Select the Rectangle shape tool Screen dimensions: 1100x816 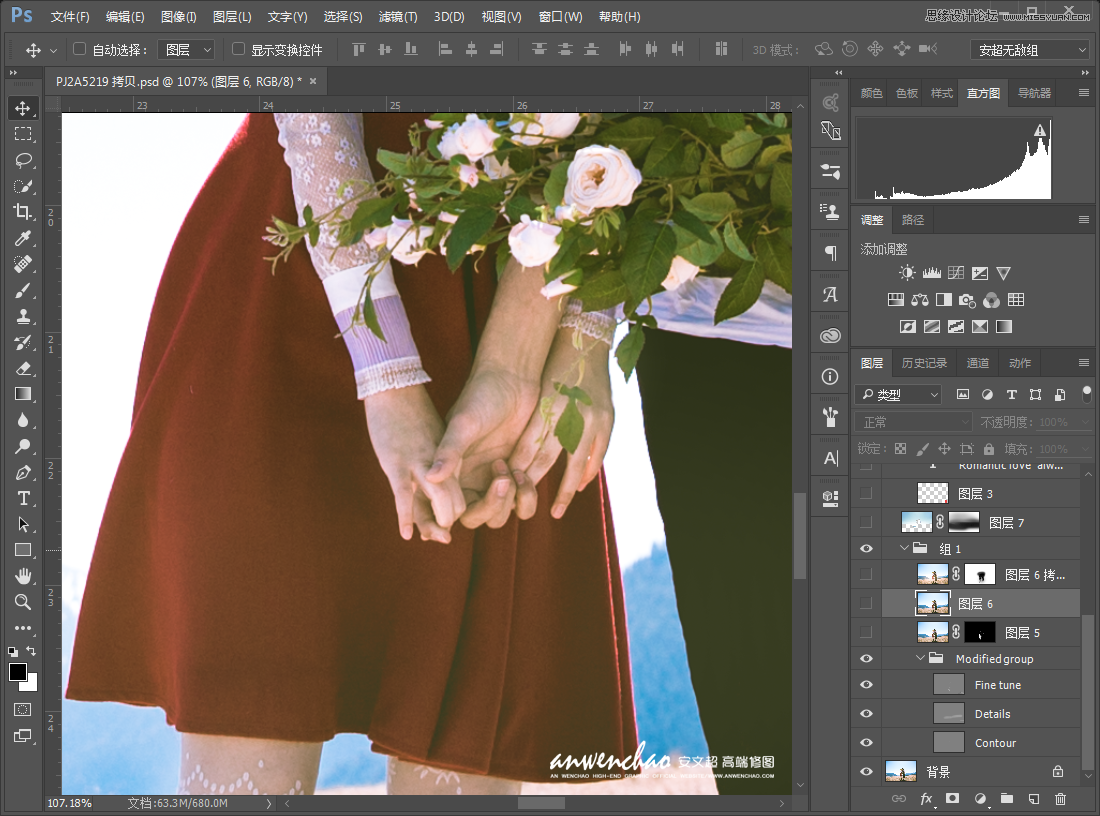(22, 550)
